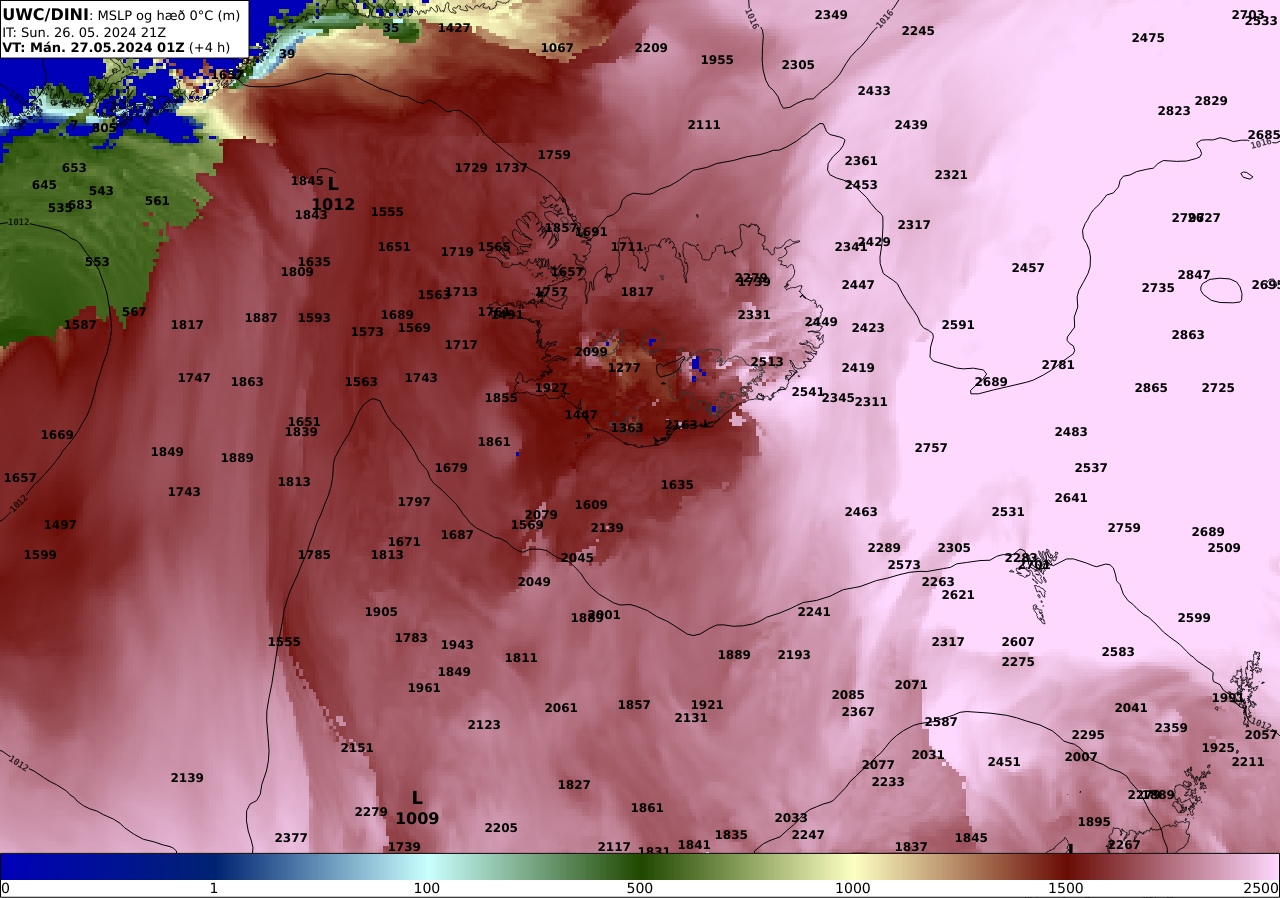This screenshot has width=1280, height=898.
Task: Click the height value 1427
Action: [x=454, y=28]
